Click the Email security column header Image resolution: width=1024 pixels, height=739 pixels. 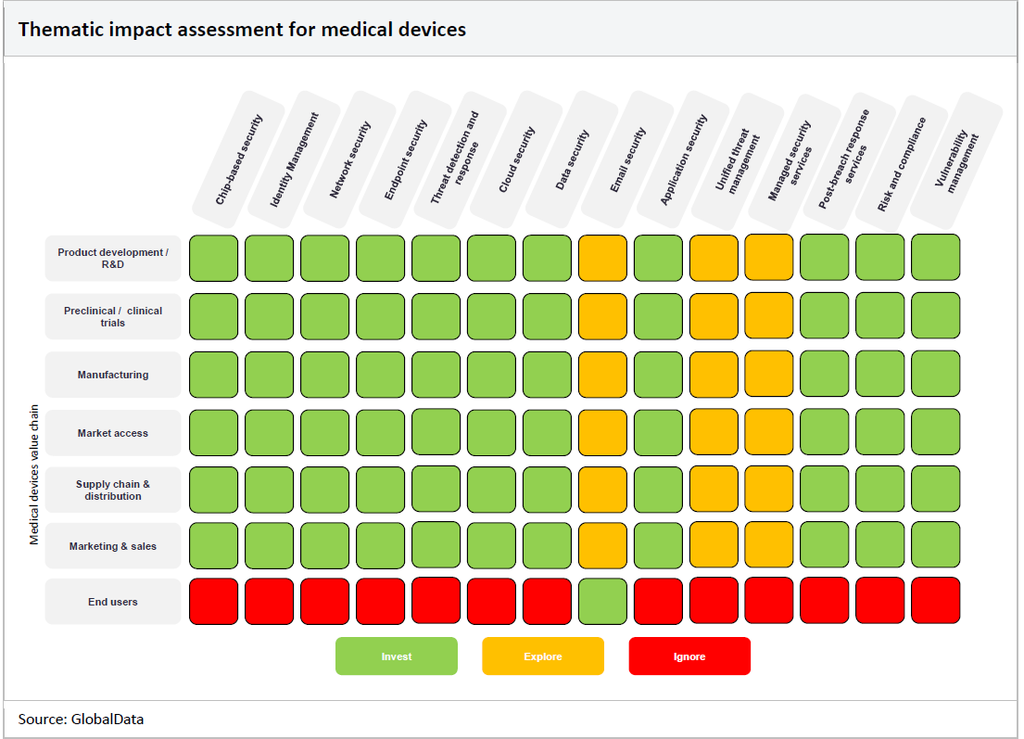click(x=627, y=160)
